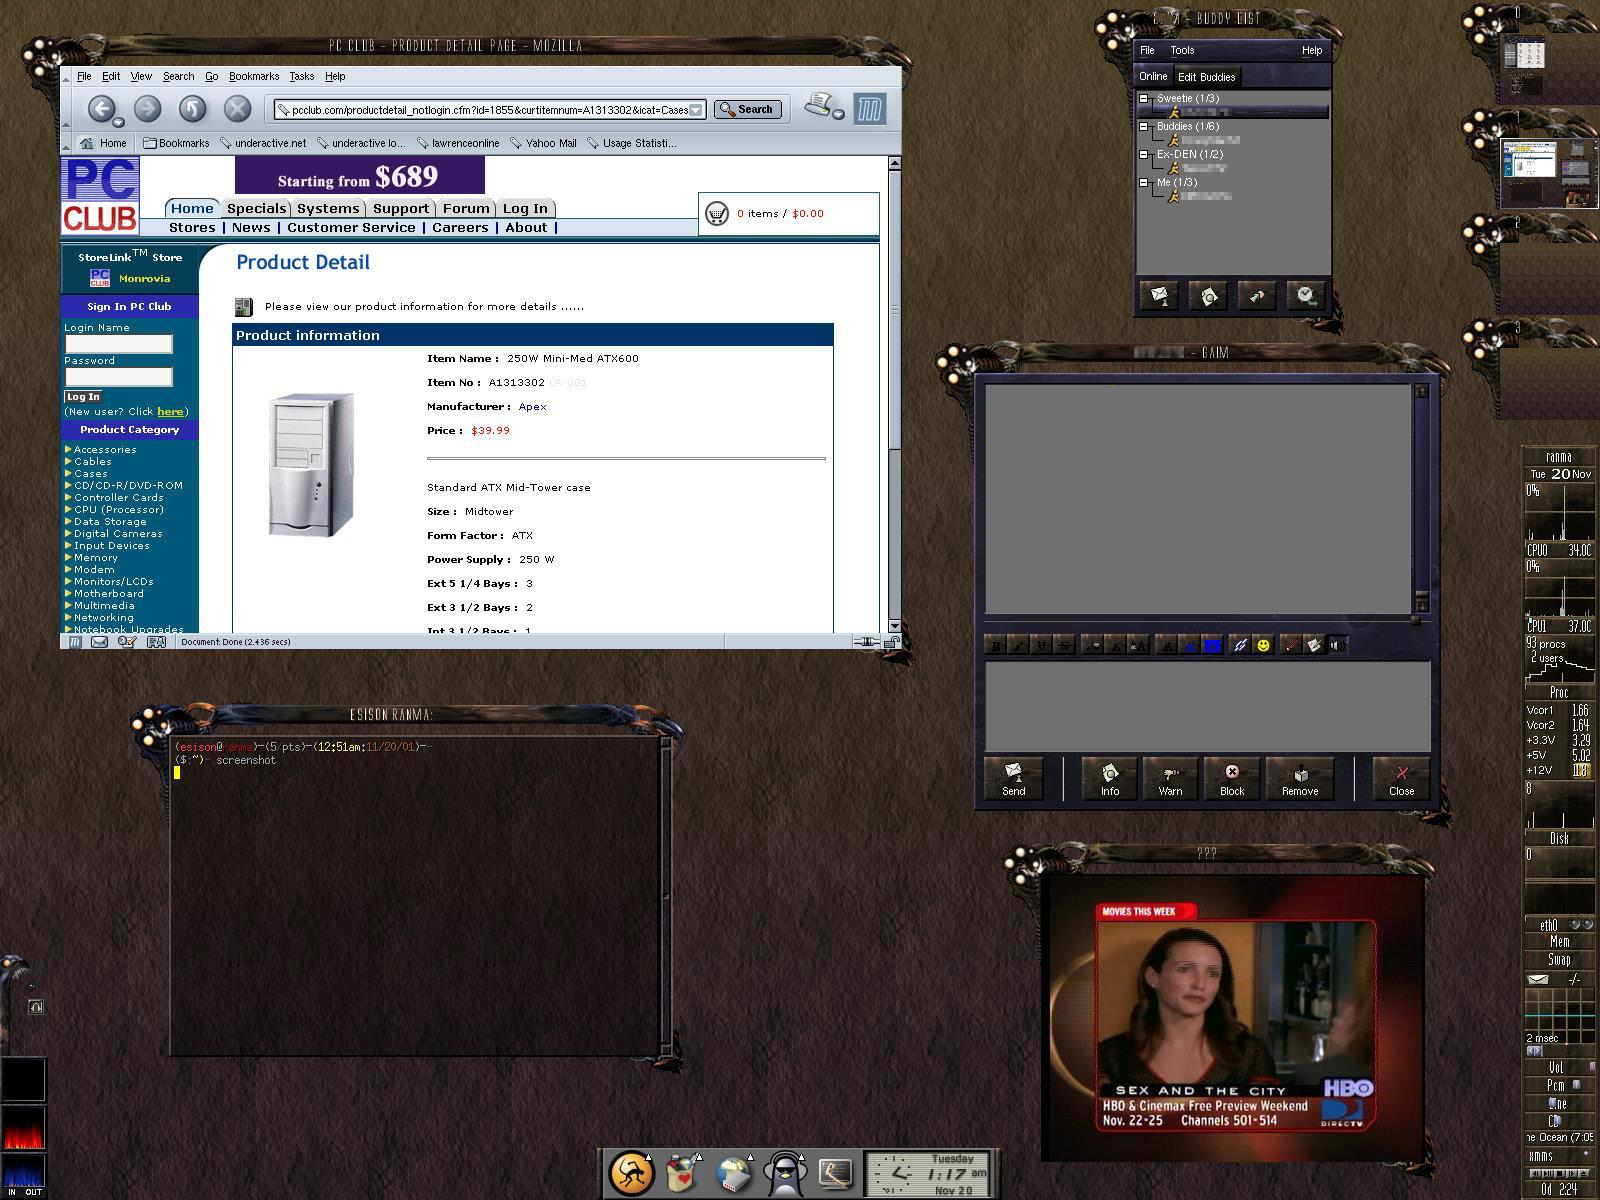Click Block button in Gaim conversation

tap(1232, 777)
